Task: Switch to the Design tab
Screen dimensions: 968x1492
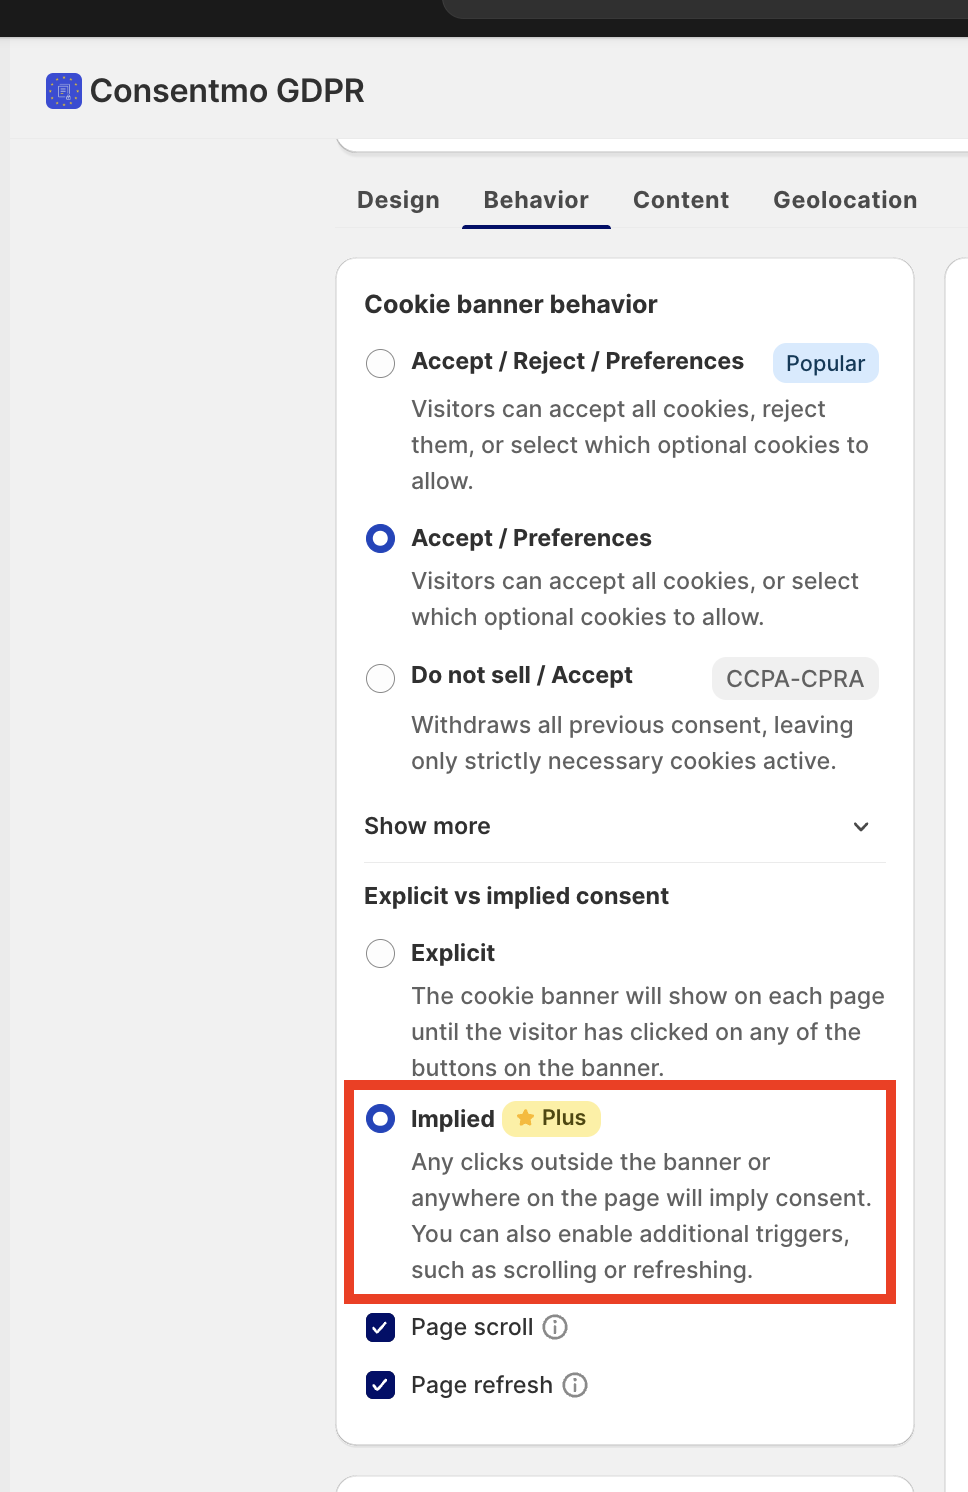Action: tap(398, 200)
